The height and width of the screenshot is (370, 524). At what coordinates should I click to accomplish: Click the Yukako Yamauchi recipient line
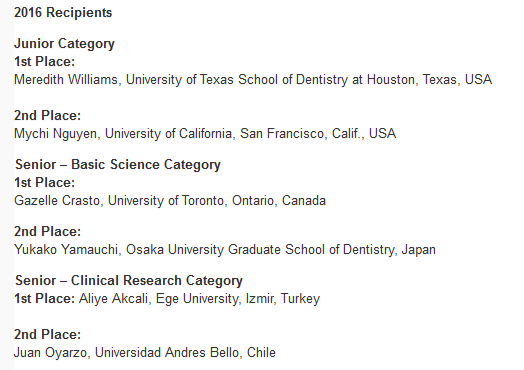[x=225, y=250]
